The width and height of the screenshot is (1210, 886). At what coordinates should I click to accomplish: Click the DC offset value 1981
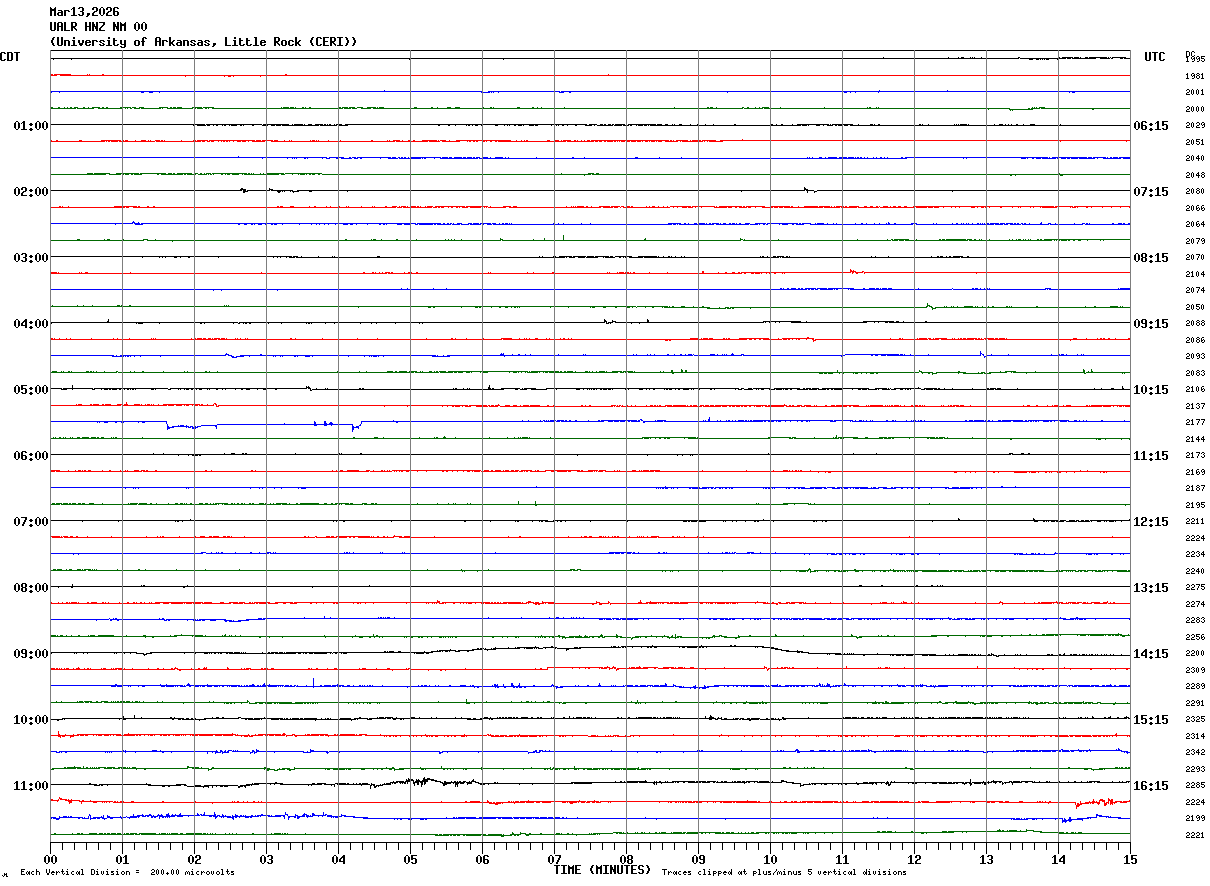pyautogui.click(x=1195, y=76)
